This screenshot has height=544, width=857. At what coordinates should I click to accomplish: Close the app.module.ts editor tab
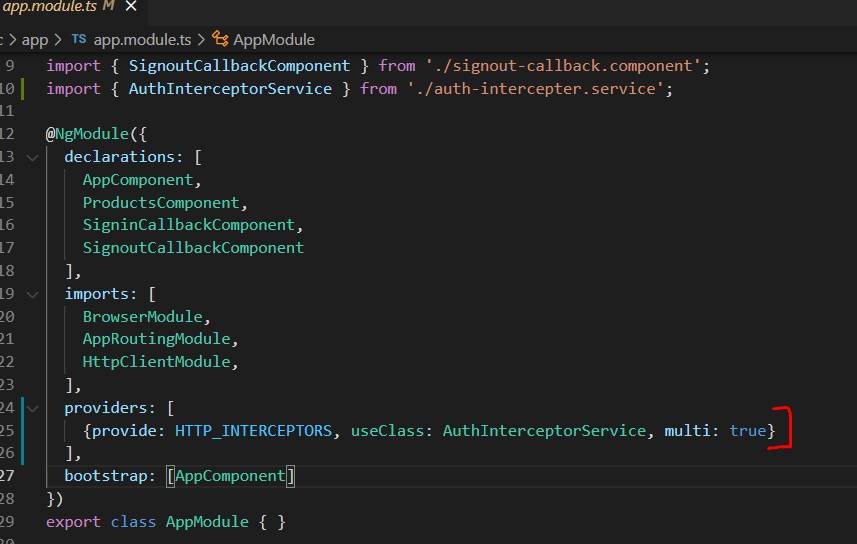point(132,7)
